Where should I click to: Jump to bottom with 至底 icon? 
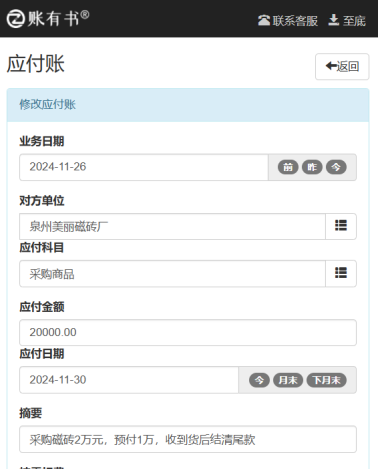coord(347,21)
